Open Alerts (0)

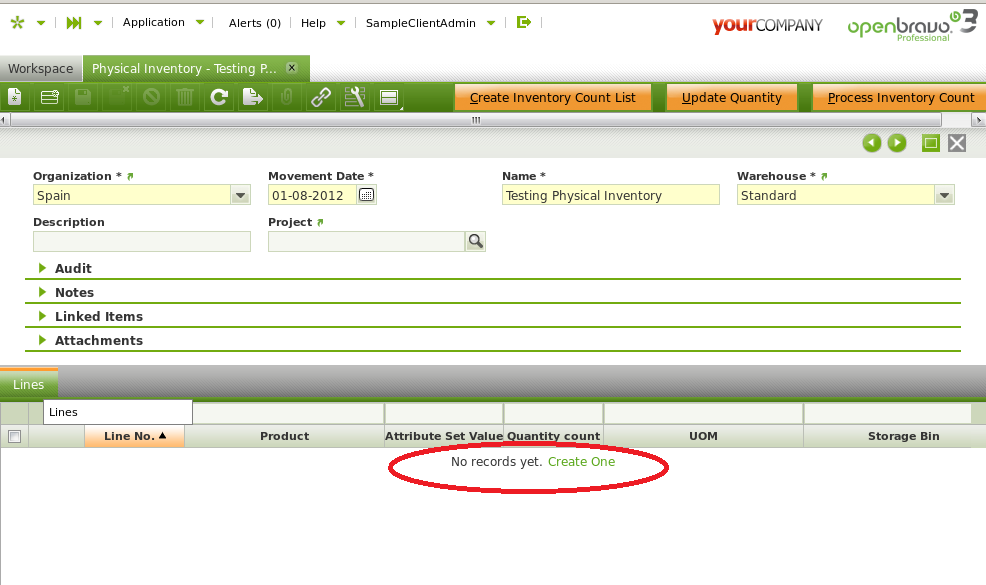point(255,23)
